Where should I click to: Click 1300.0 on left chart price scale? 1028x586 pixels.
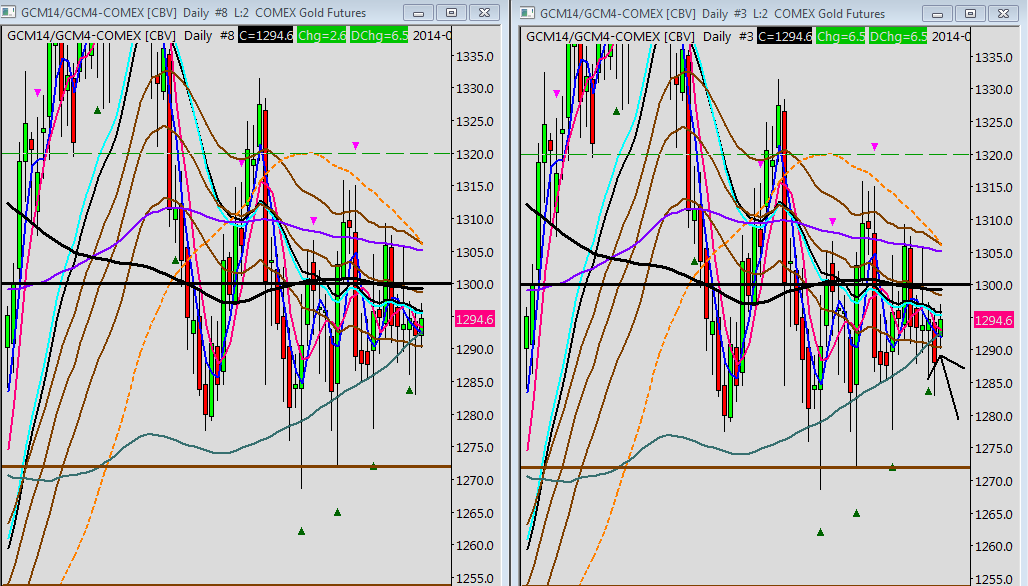pyautogui.click(x=475, y=284)
